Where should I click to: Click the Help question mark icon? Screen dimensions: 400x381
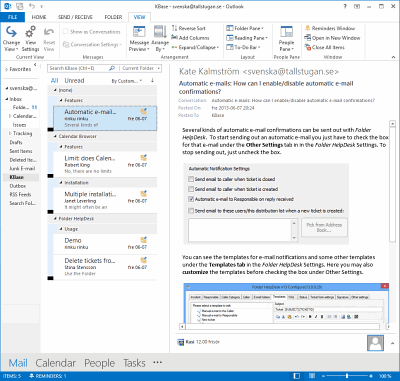coord(344,6)
